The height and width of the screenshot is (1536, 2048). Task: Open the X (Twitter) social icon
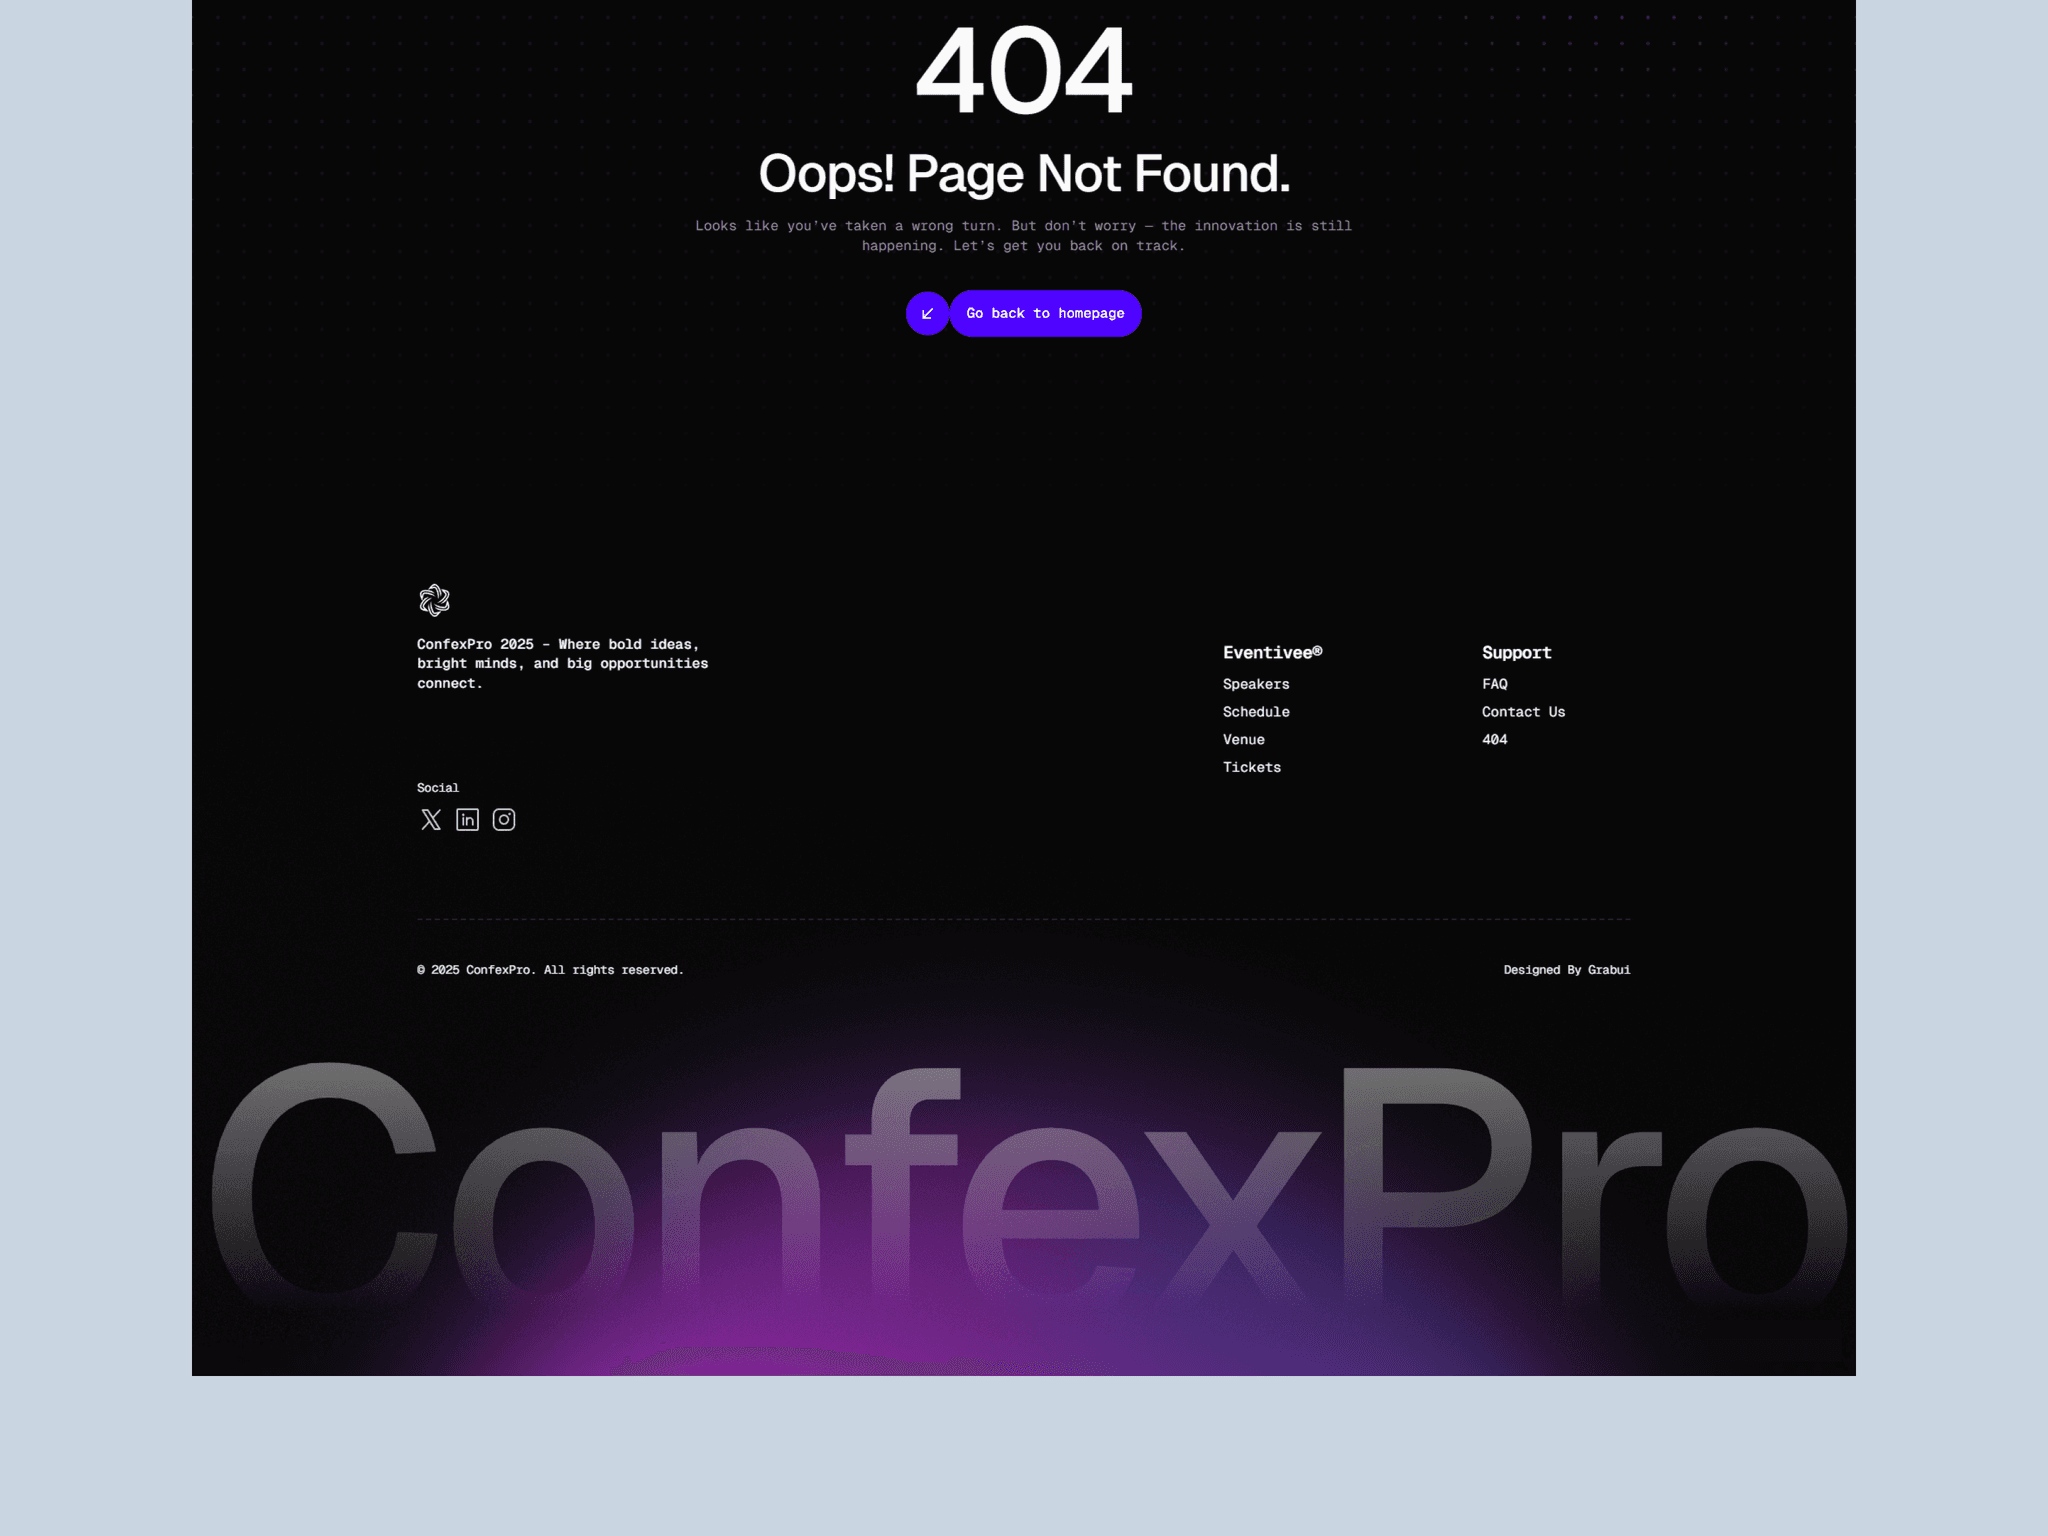(x=431, y=820)
